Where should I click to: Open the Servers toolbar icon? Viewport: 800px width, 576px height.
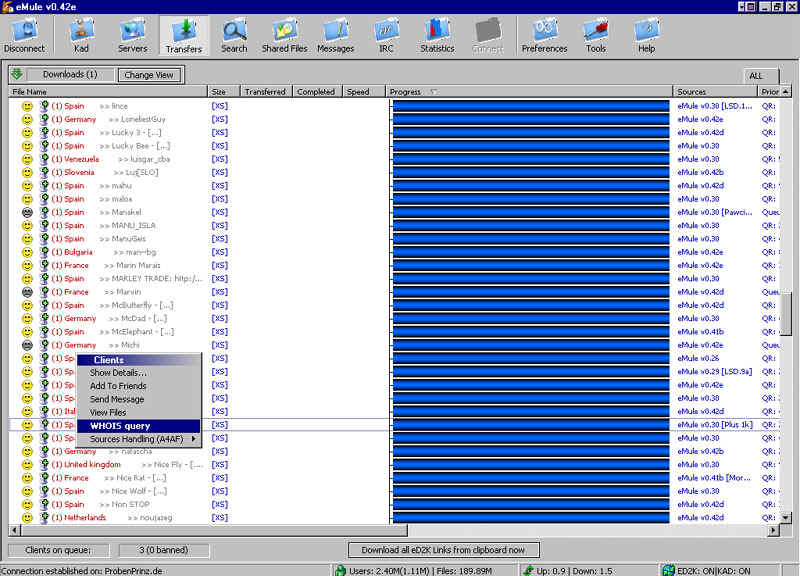(132, 35)
